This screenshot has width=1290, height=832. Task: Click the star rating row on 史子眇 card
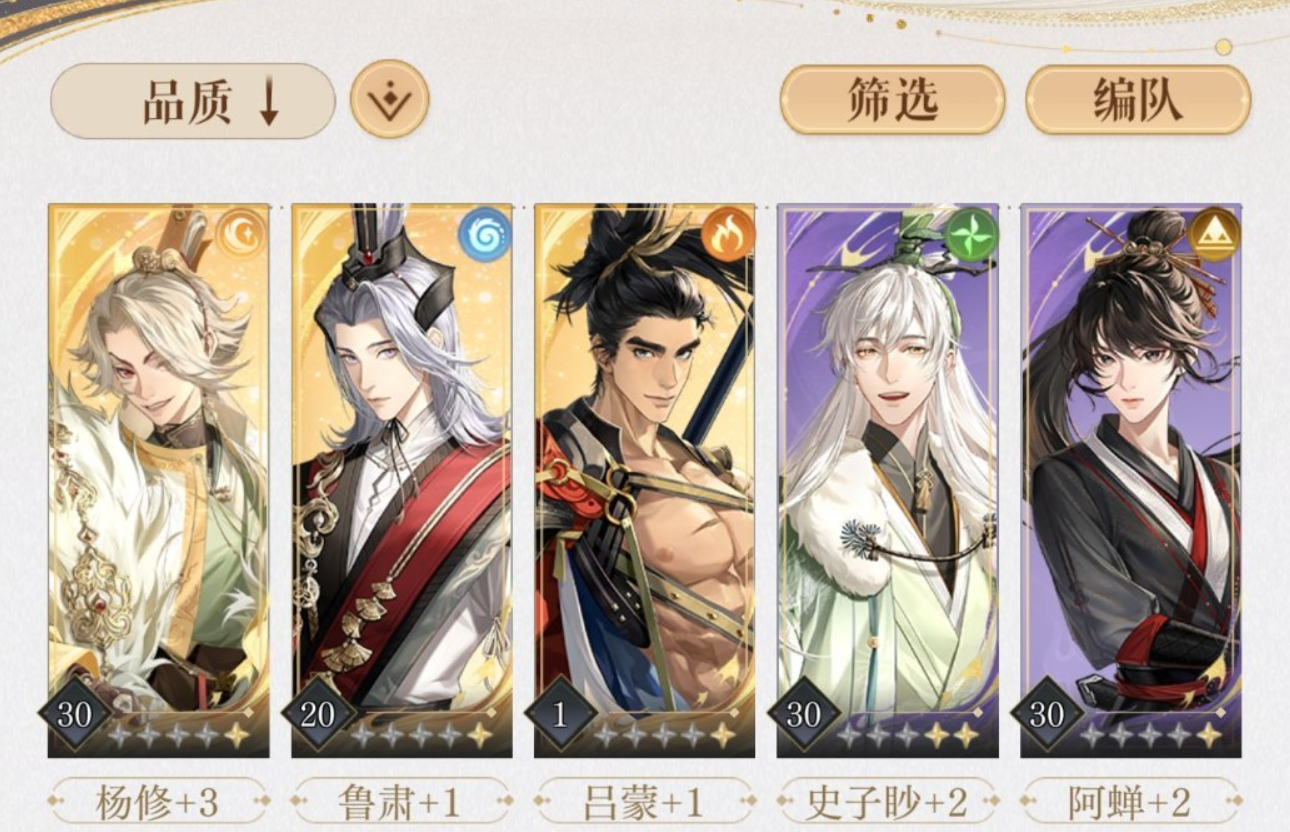click(x=907, y=736)
